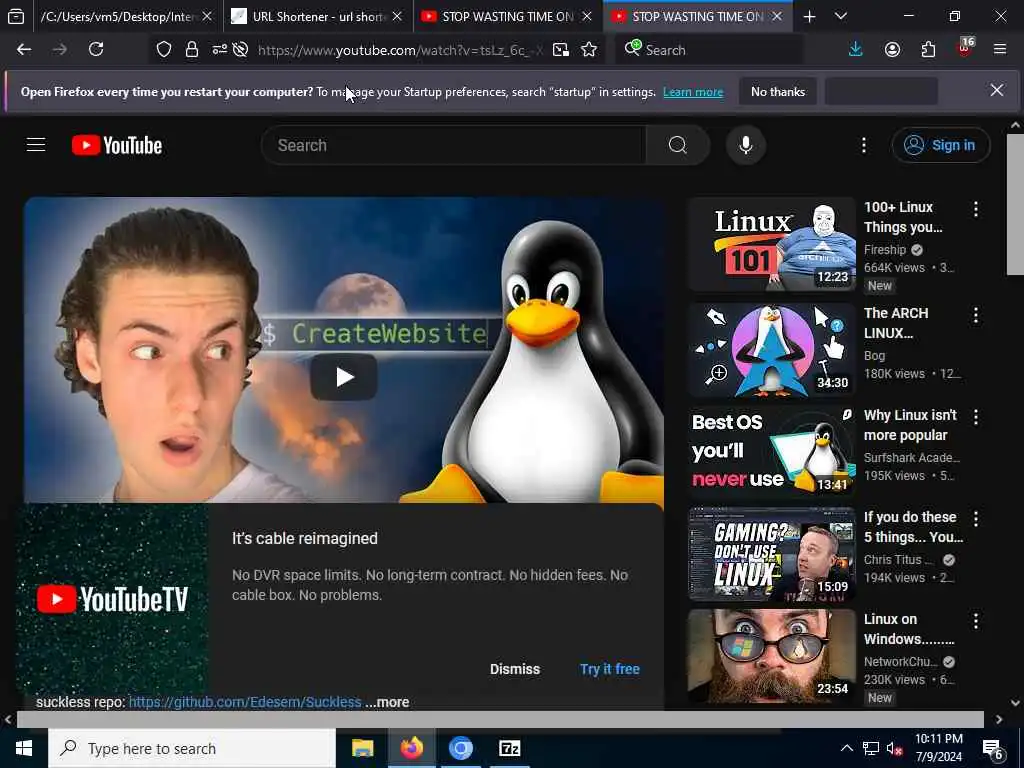This screenshot has height=768, width=1024.
Task: Open the 7-Zip app in the taskbar
Action: [x=509, y=748]
